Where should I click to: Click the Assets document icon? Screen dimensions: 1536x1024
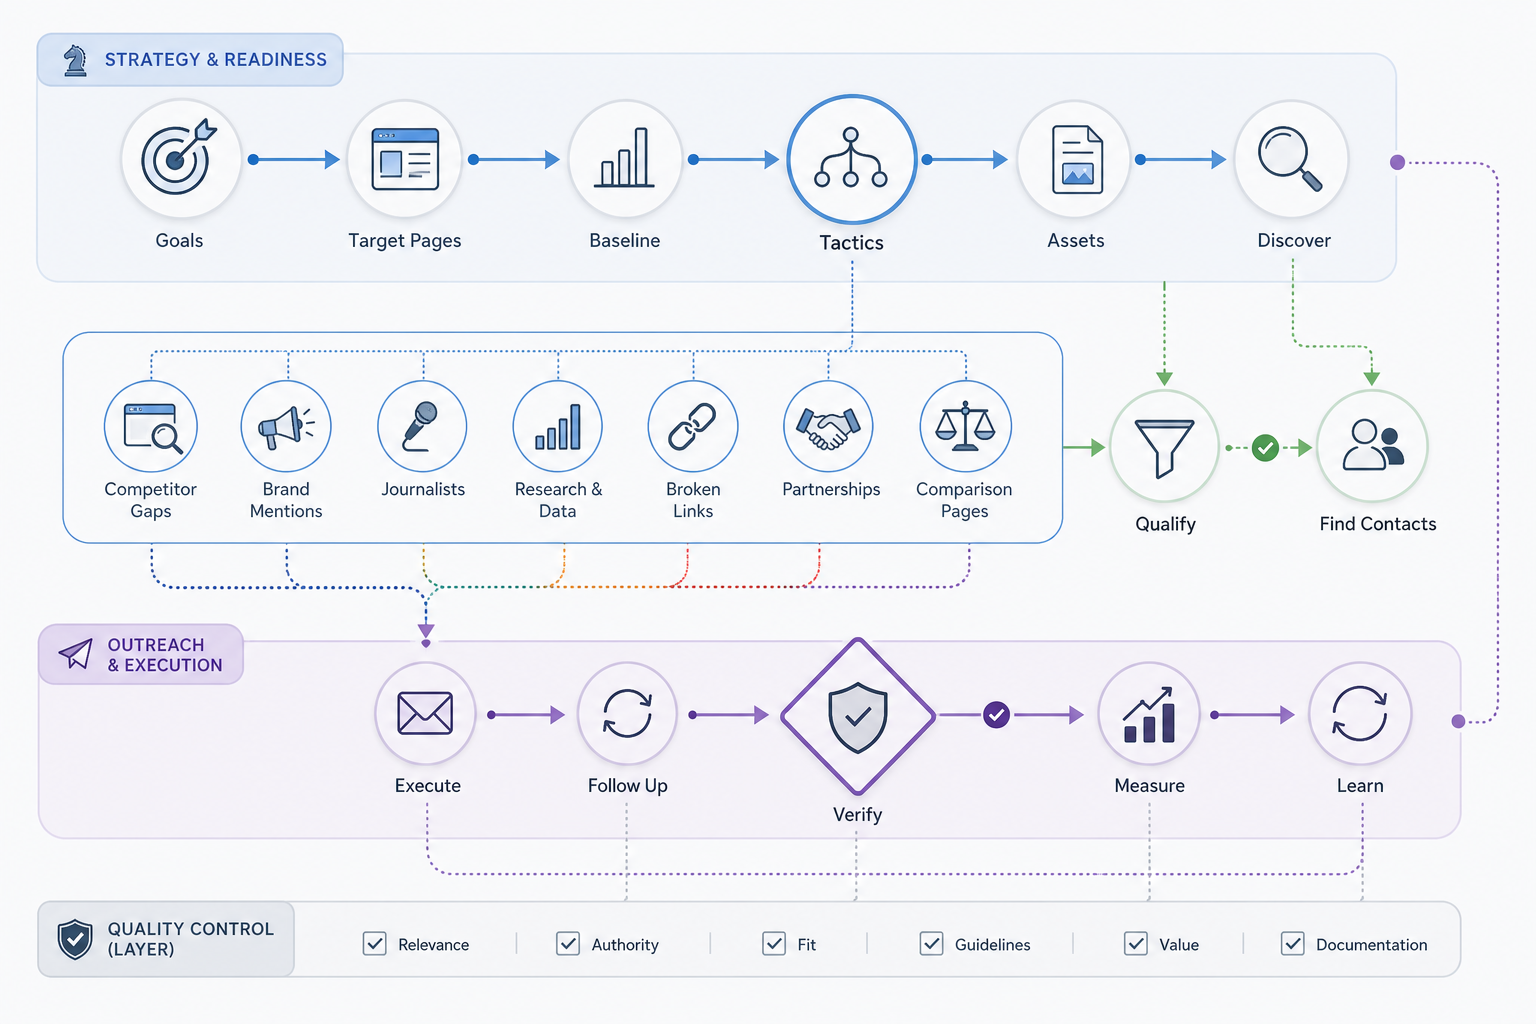(x=1075, y=159)
